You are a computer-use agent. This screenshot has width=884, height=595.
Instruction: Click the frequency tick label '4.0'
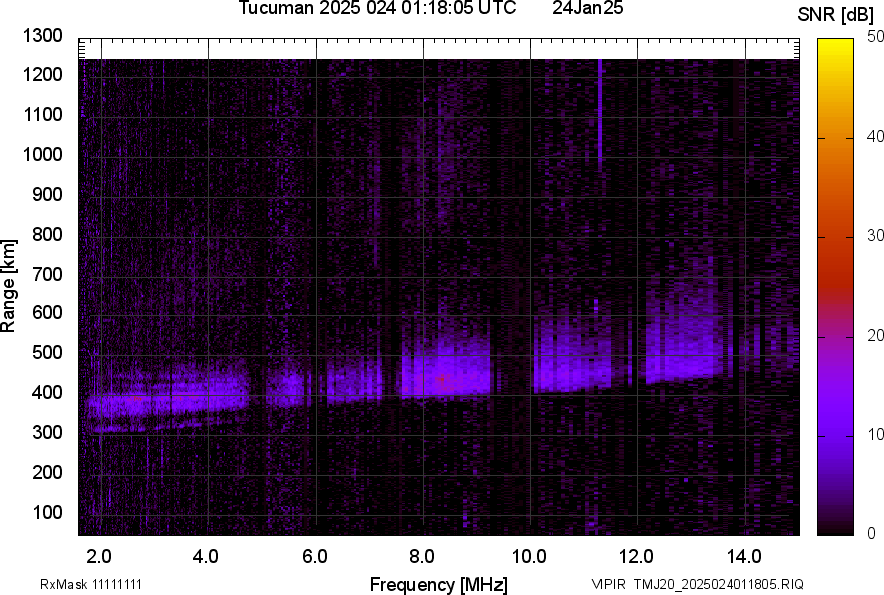coord(206,557)
